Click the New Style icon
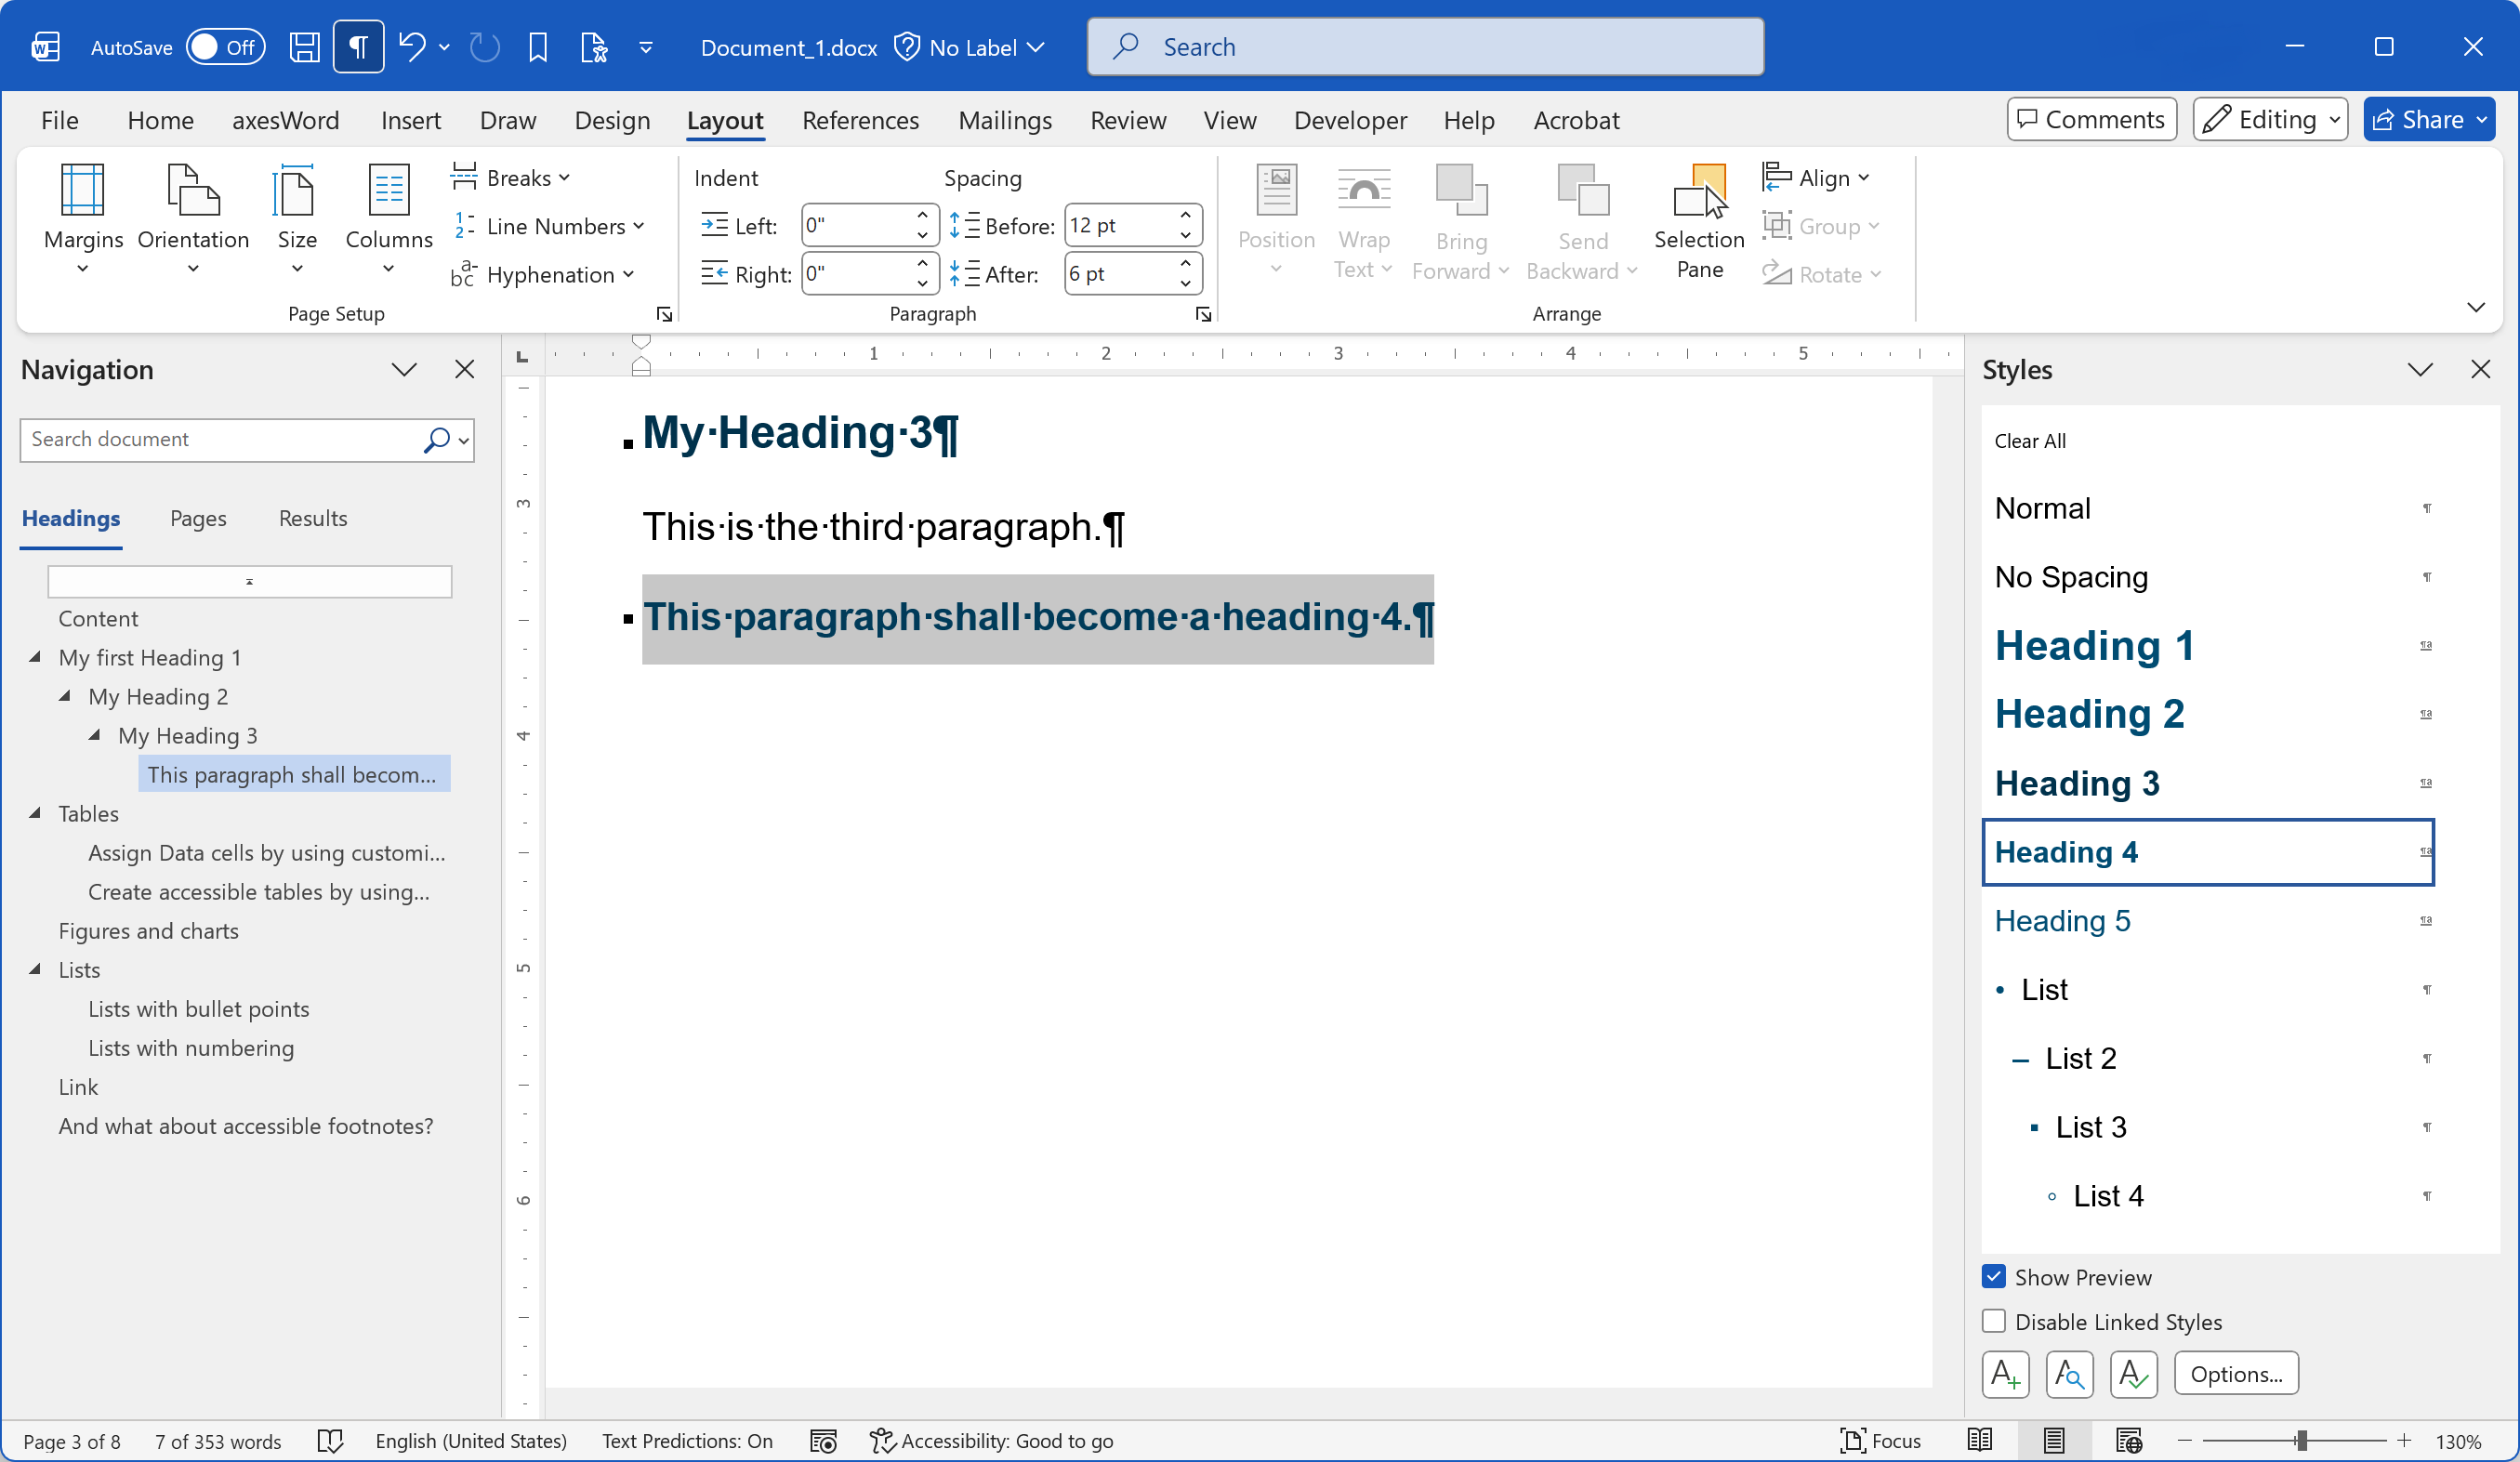 tap(2005, 1374)
